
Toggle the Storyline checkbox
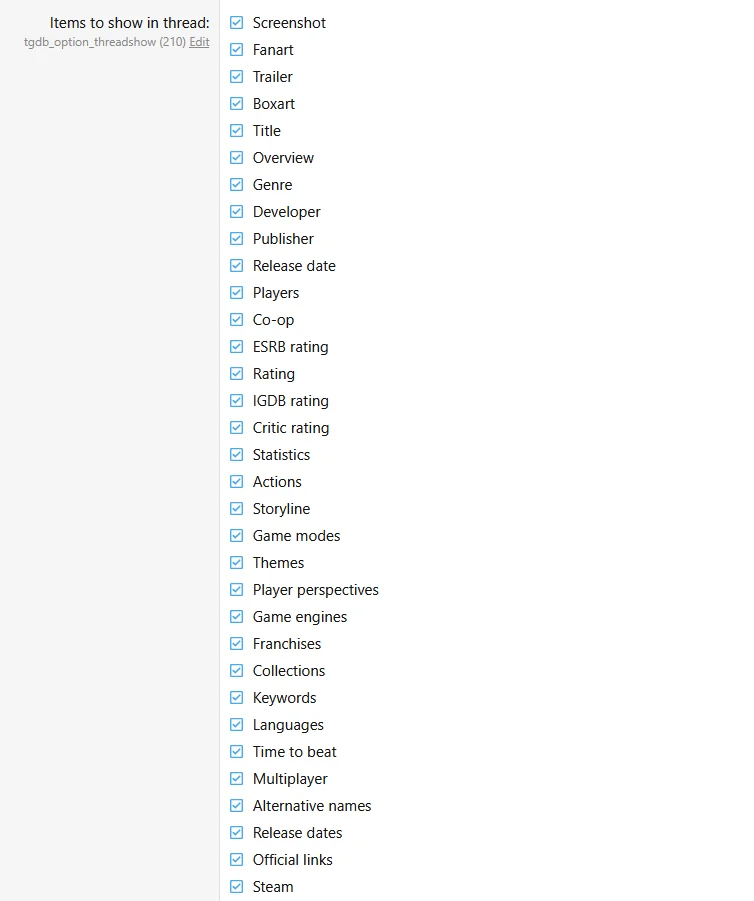point(236,509)
